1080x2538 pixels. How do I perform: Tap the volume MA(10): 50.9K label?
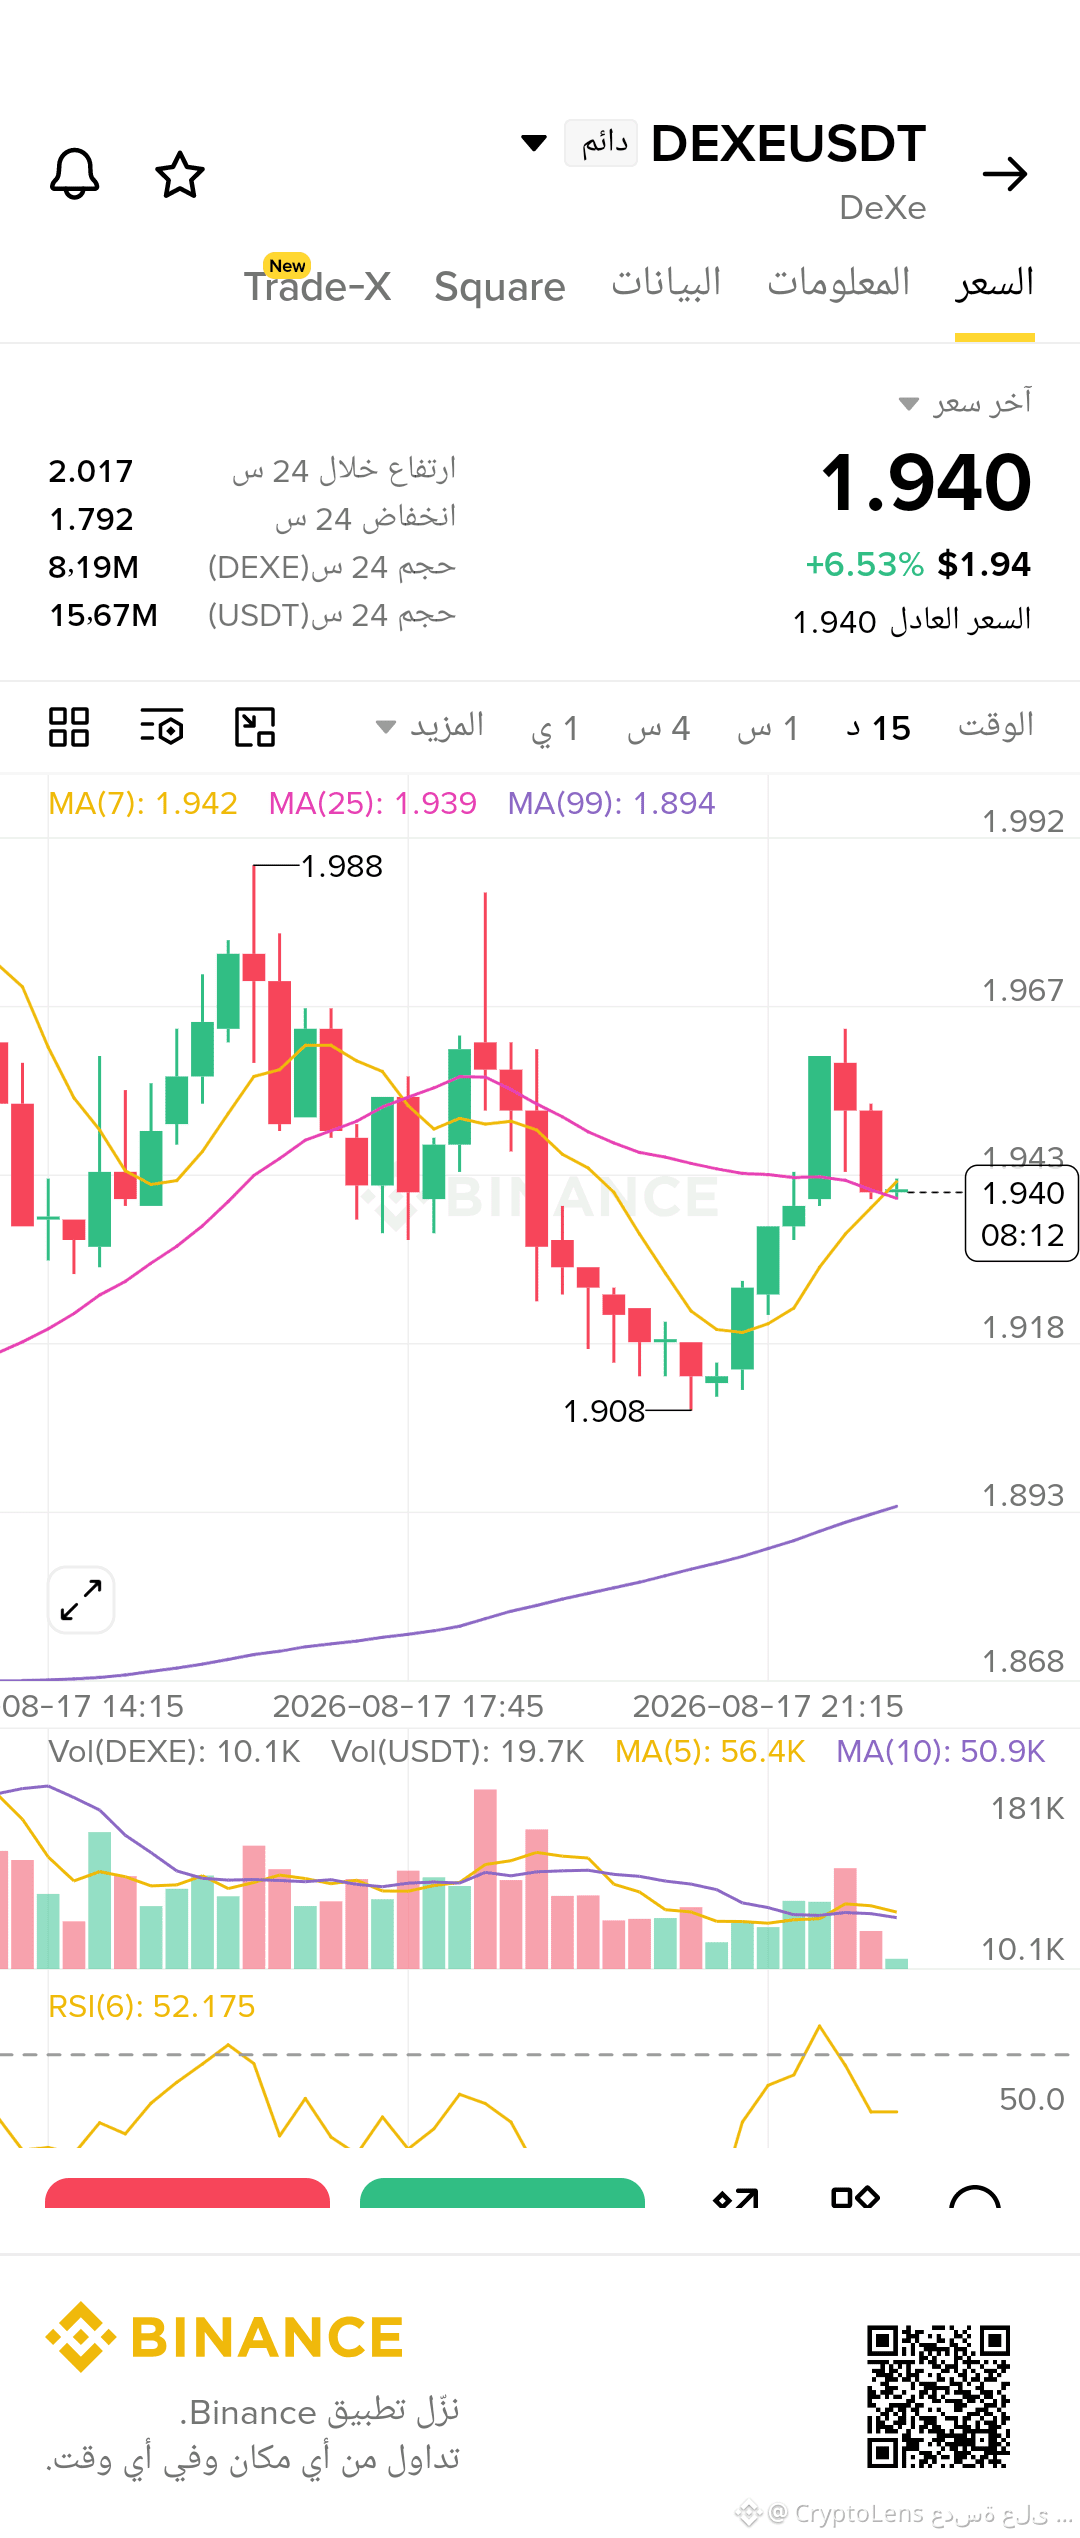[941, 1751]
